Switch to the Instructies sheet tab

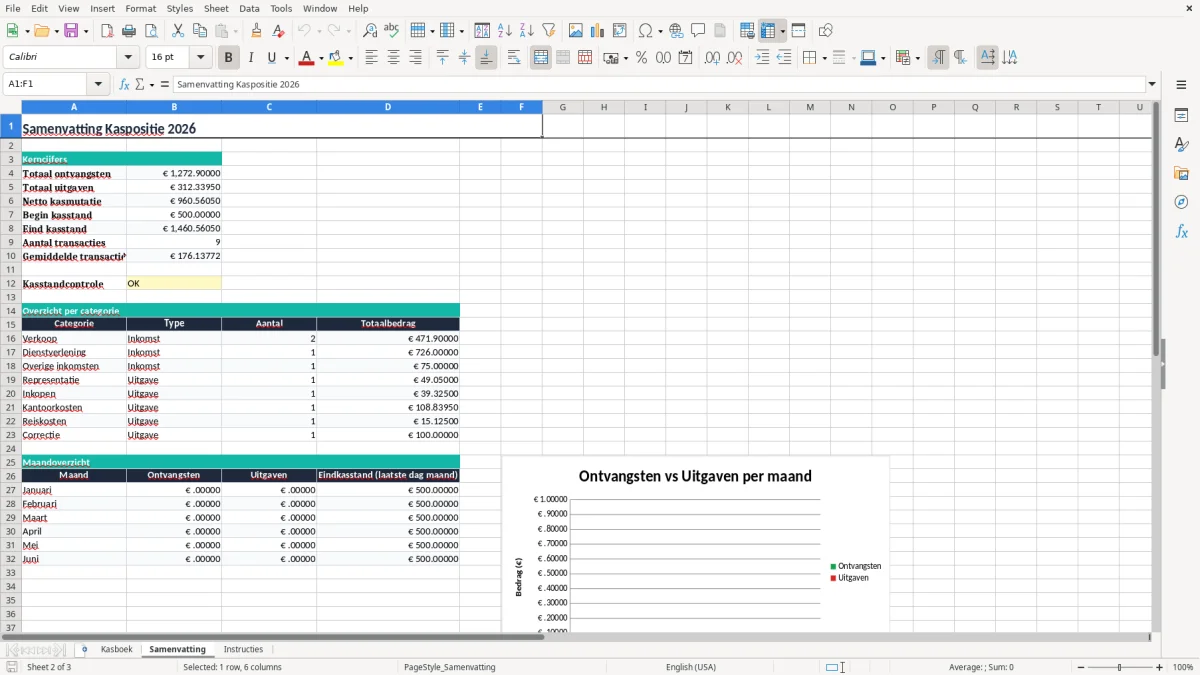point(243,650)
